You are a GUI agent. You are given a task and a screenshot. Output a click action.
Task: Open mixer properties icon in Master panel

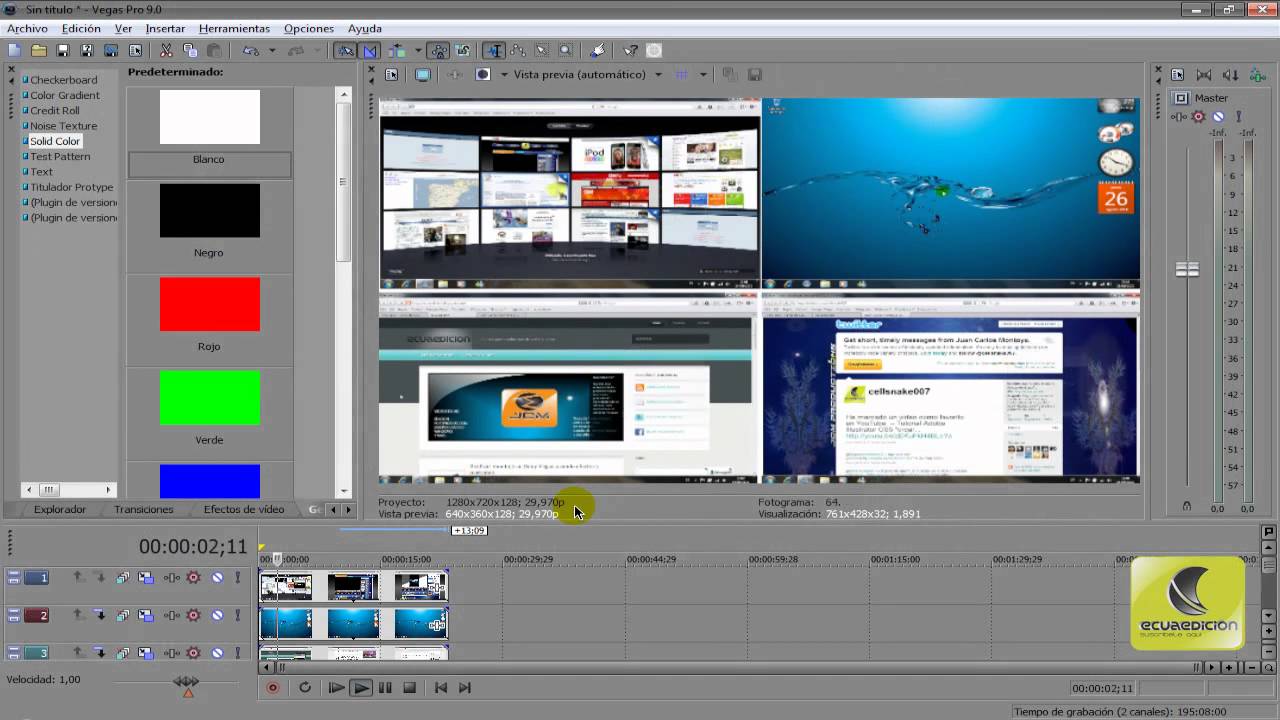pos(1178,75)
